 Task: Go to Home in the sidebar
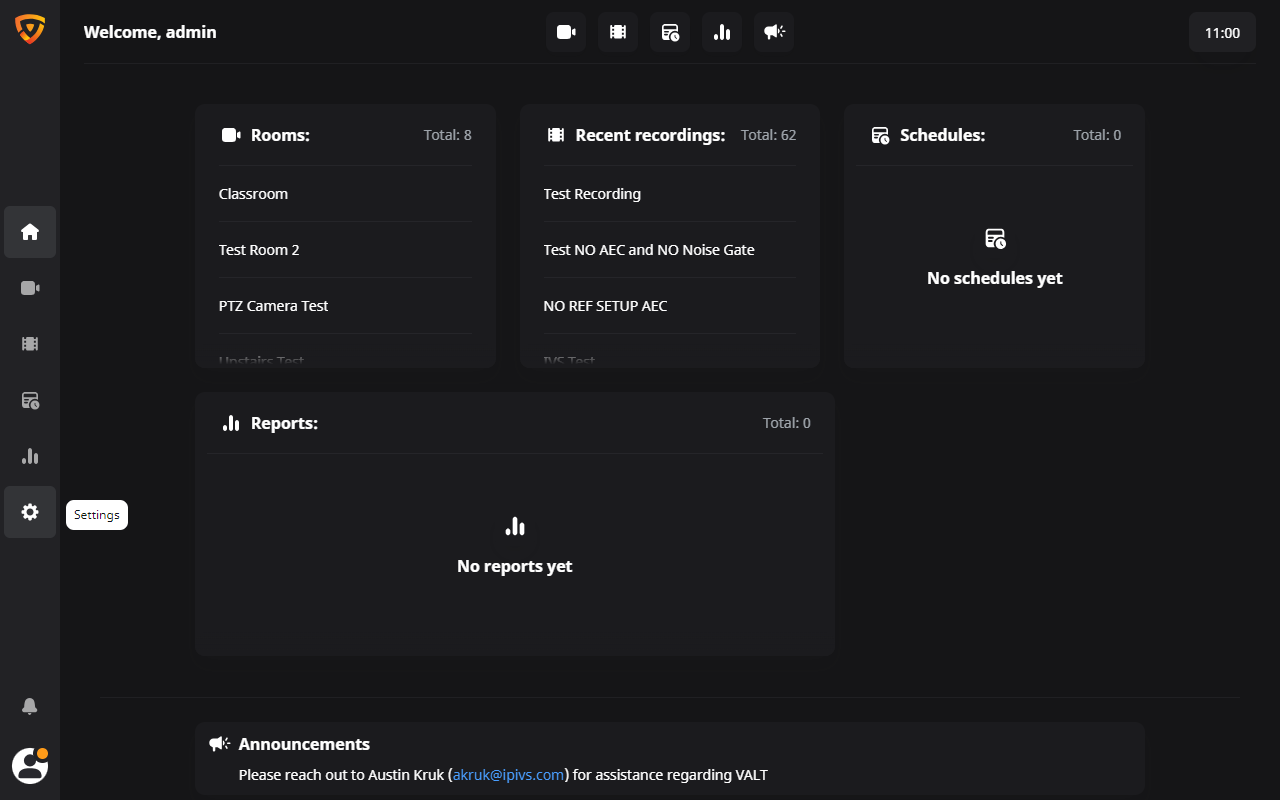pyautogui.click(x=30, y=232)
